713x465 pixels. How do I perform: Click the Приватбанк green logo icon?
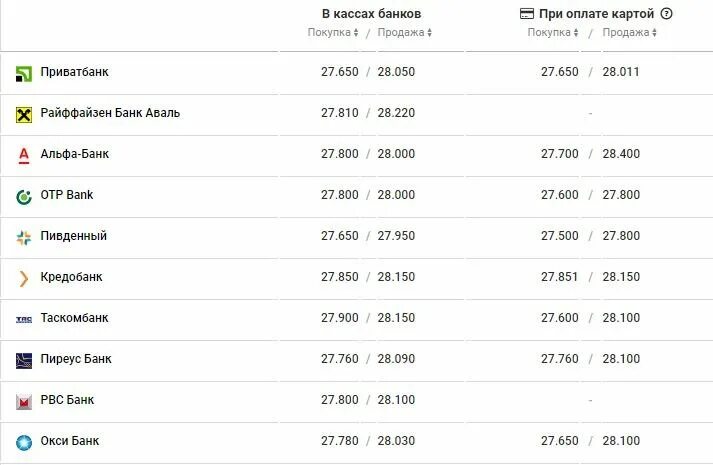coord(24,74)
